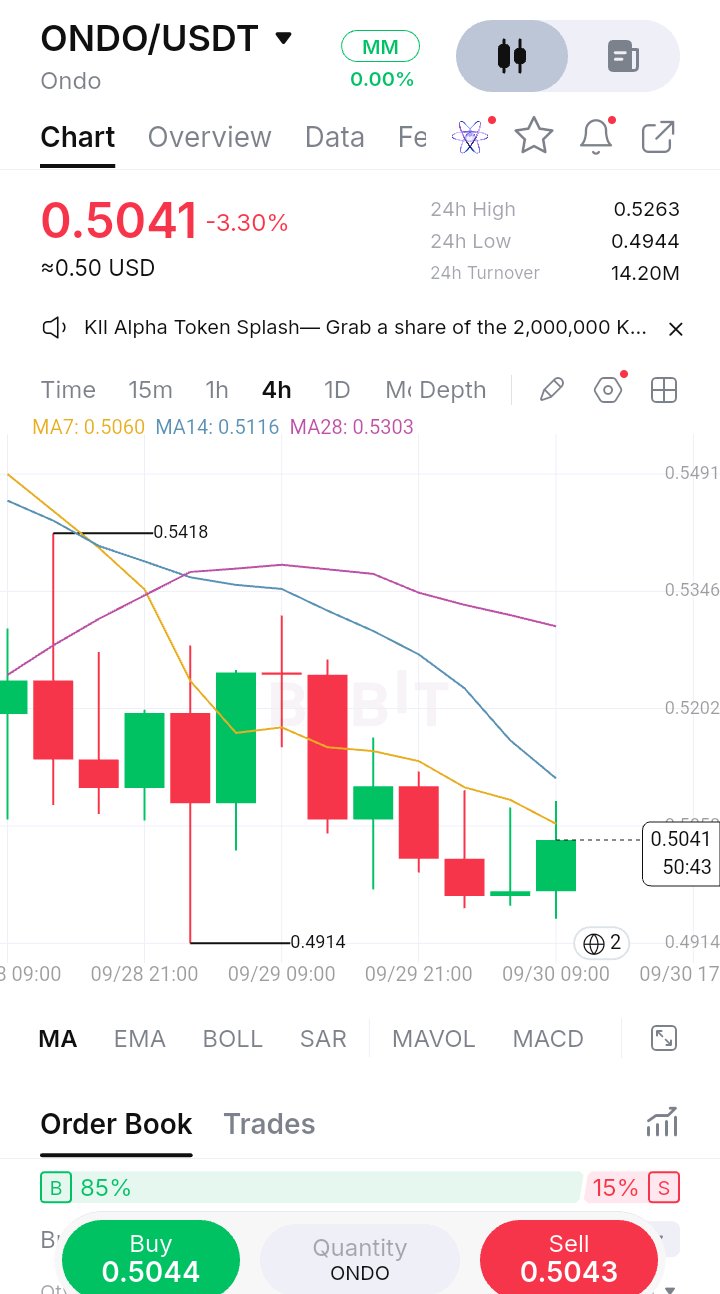The width and height of the screenshot is (720, 1294).
Task: Open the drawing tools pencil icon
Action: (552, 390)
